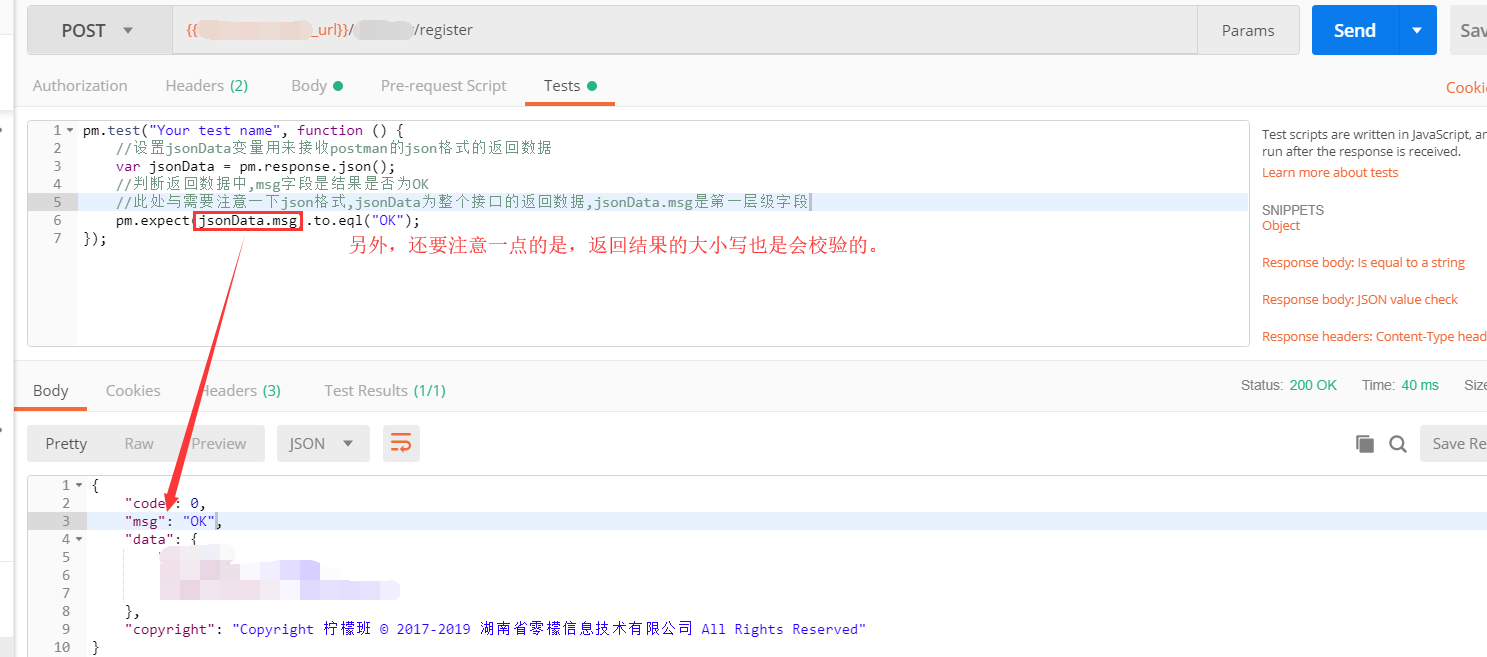Open the JSON format dropdown
The height and width of the screenshot is (657, 1487).
(322, 444)
